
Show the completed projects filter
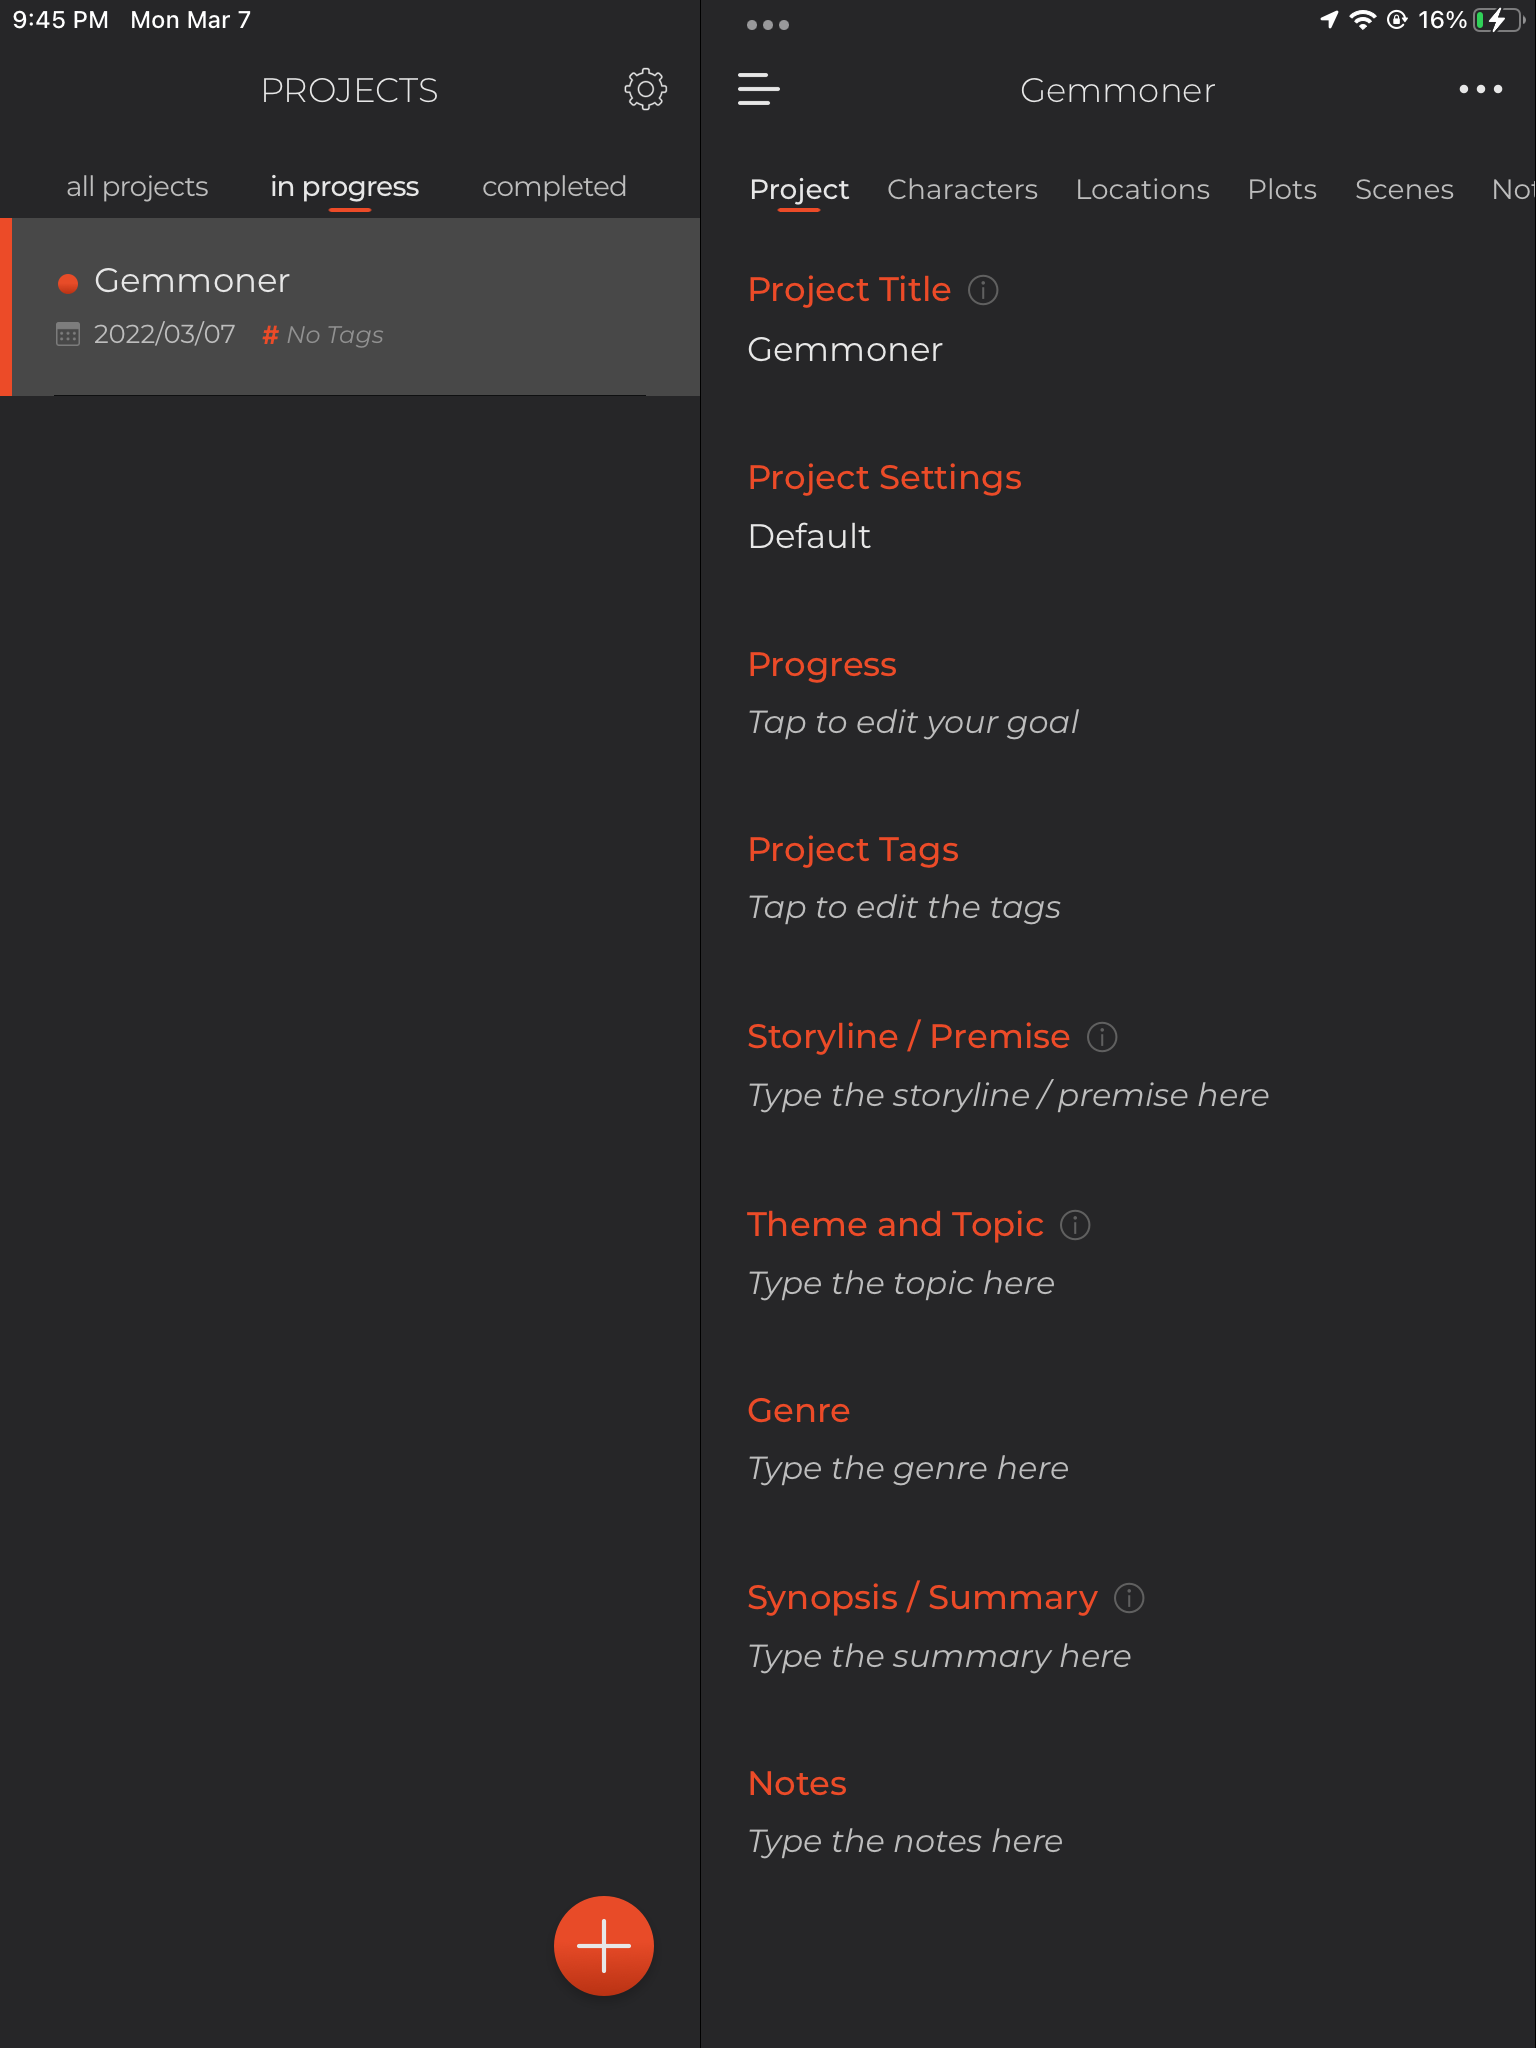click(554, 187)
